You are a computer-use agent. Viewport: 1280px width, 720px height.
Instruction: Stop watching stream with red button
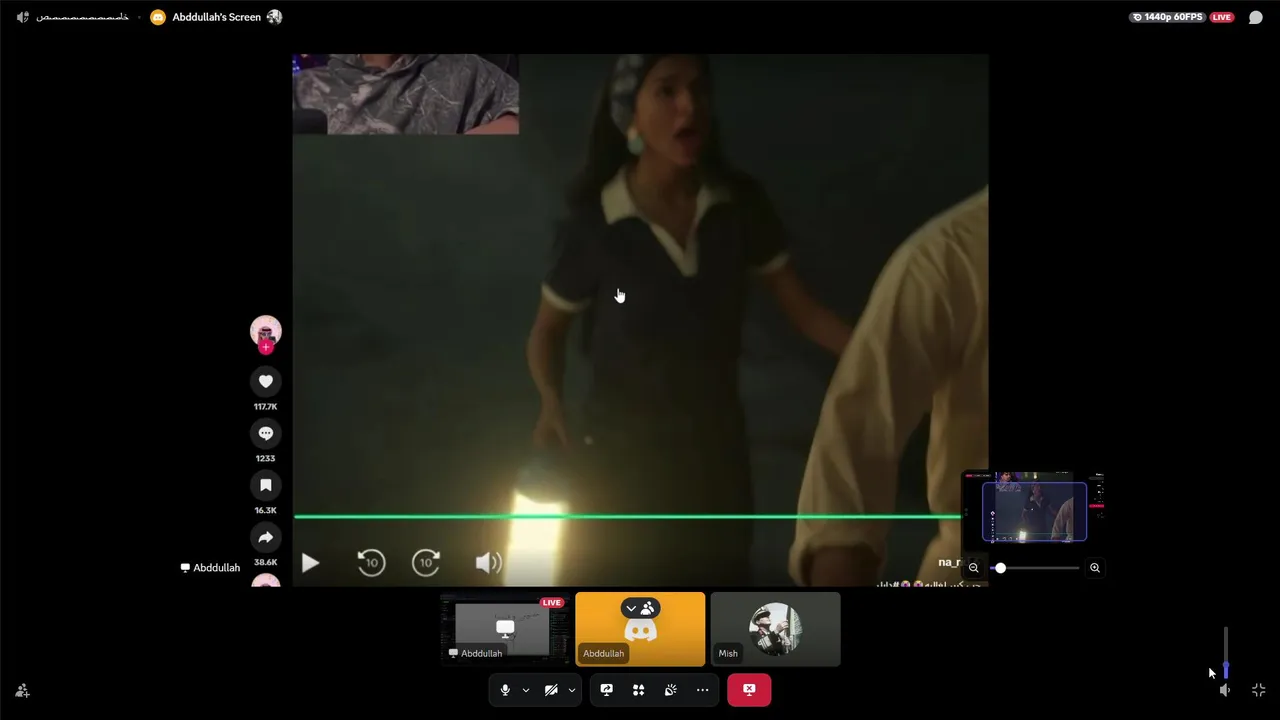point(749,690)
